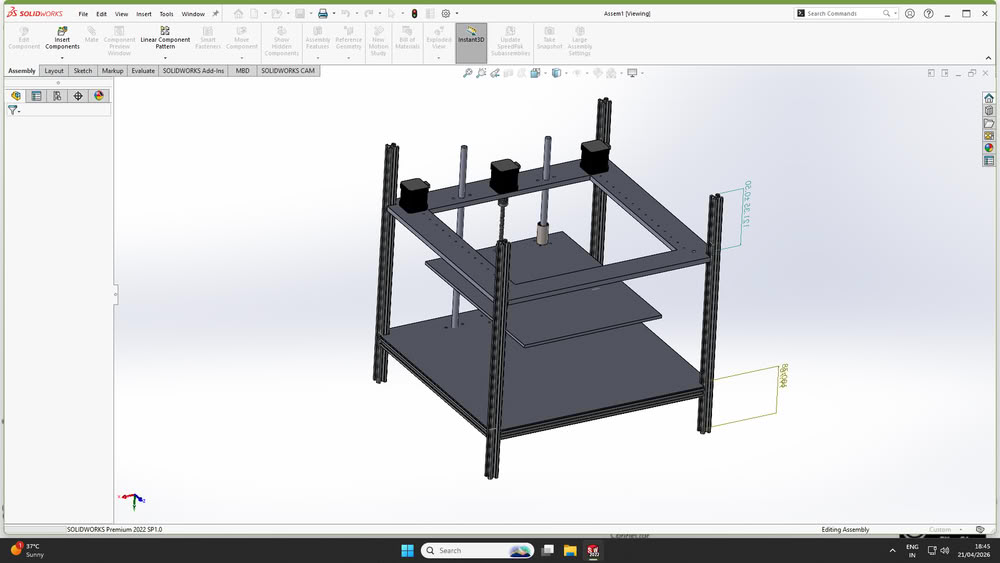This screenshot has height=563, width=1000.
Task: Open the weather widget showing 37°C
Action: 29,550
